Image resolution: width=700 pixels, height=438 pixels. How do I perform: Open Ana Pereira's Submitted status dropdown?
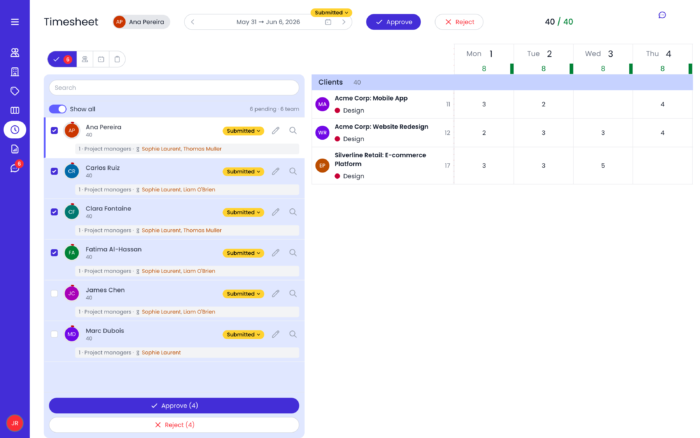243,131
